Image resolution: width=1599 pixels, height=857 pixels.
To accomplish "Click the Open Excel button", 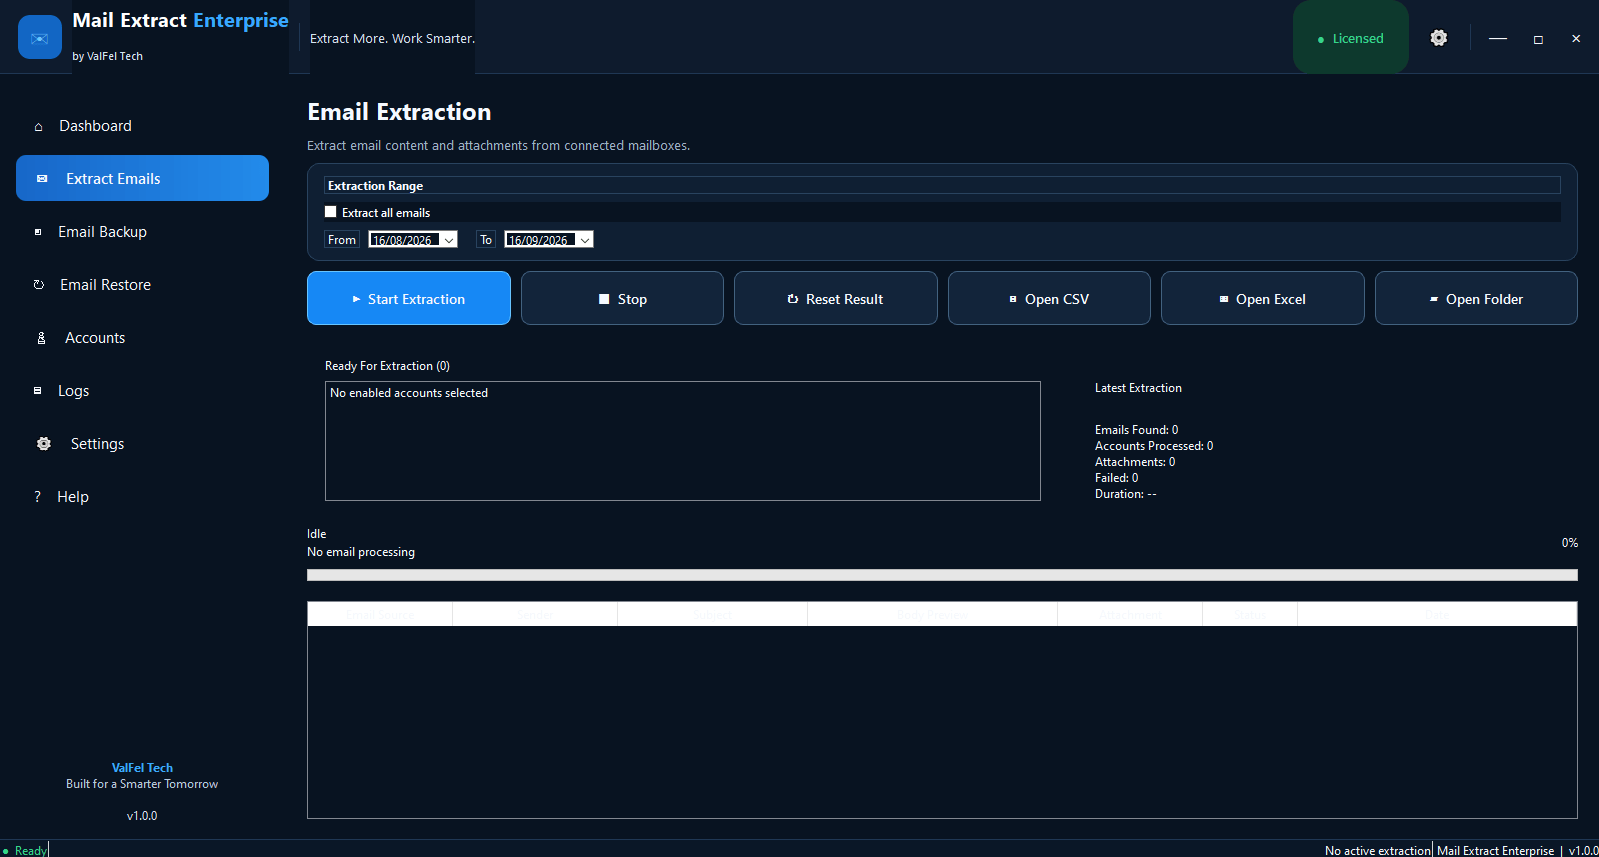I will (1263, 298).
